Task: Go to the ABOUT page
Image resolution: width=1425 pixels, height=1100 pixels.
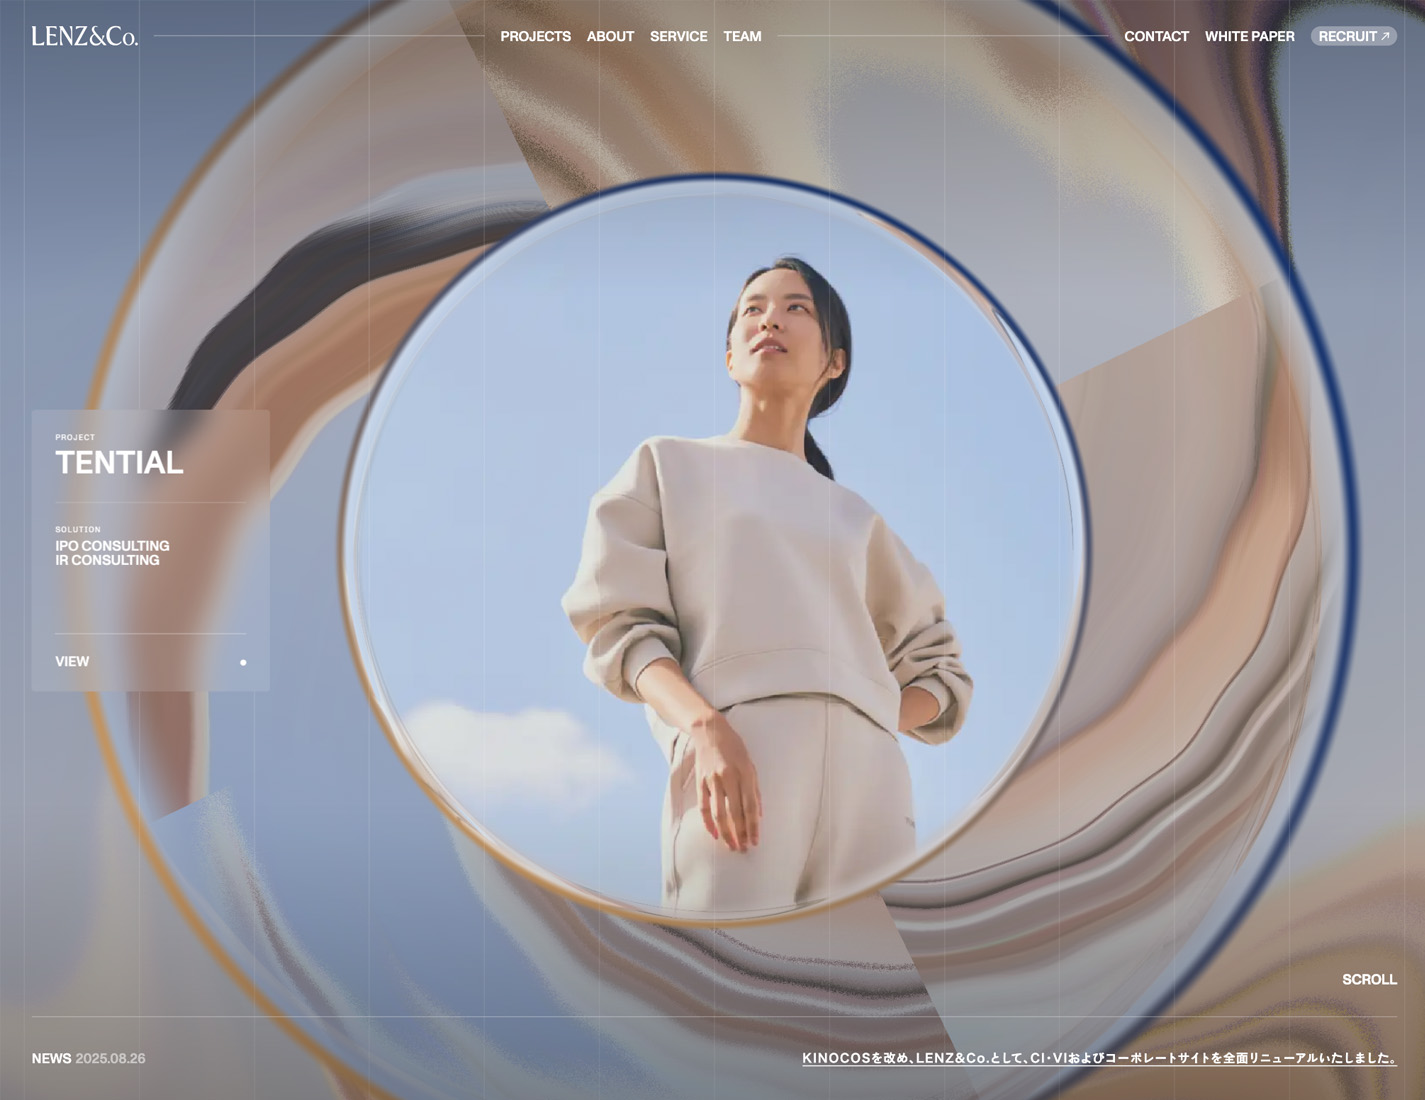Action: pos(610,36)
